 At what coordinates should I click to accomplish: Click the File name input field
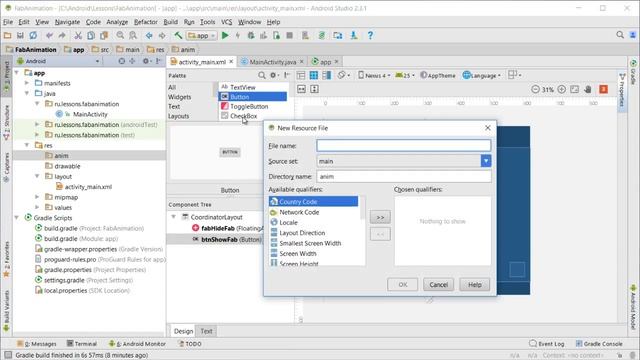(404, 146)
